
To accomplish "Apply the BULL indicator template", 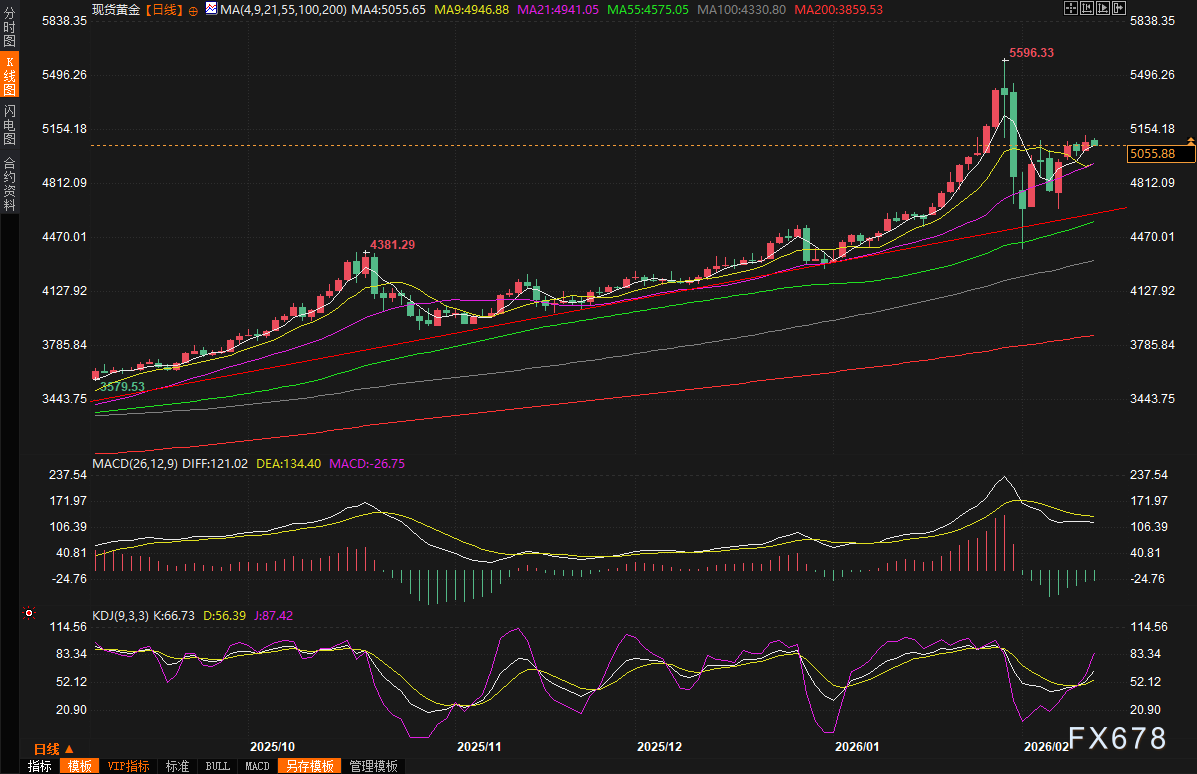I will click(x=216, y=766).
